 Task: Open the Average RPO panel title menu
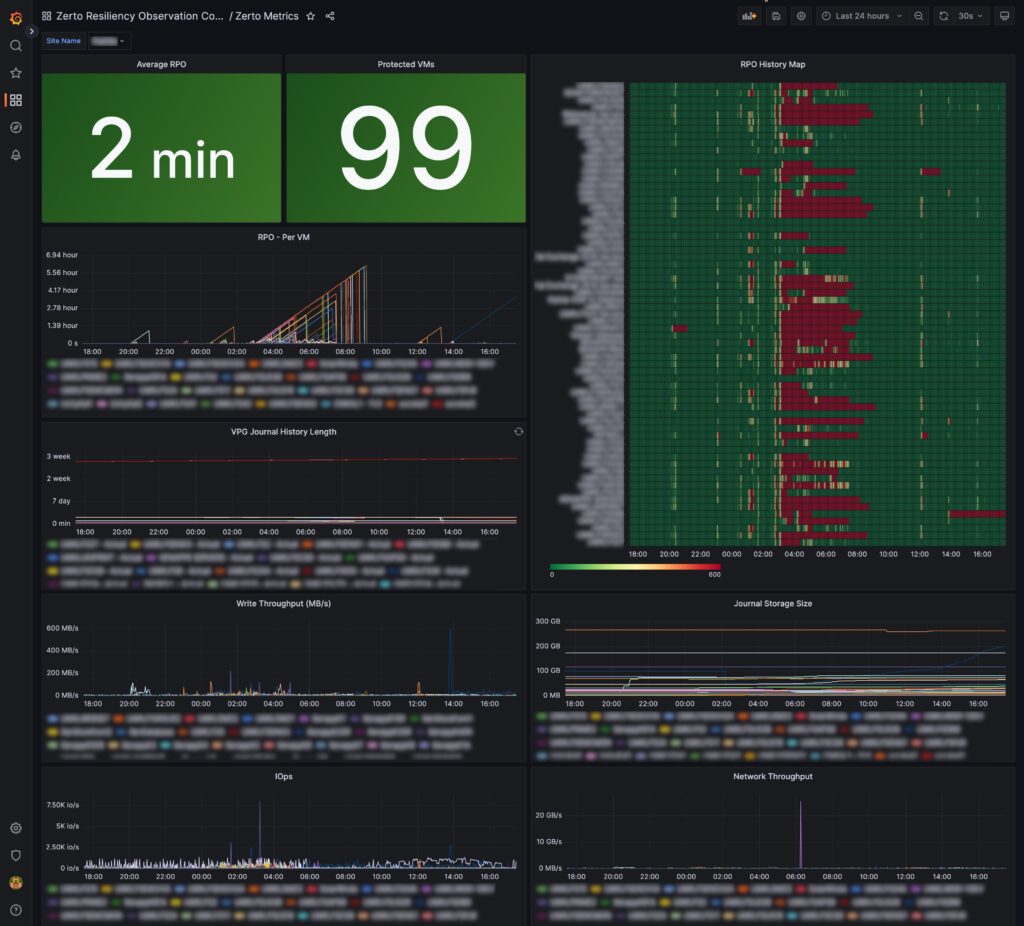[x=161, y=64]
